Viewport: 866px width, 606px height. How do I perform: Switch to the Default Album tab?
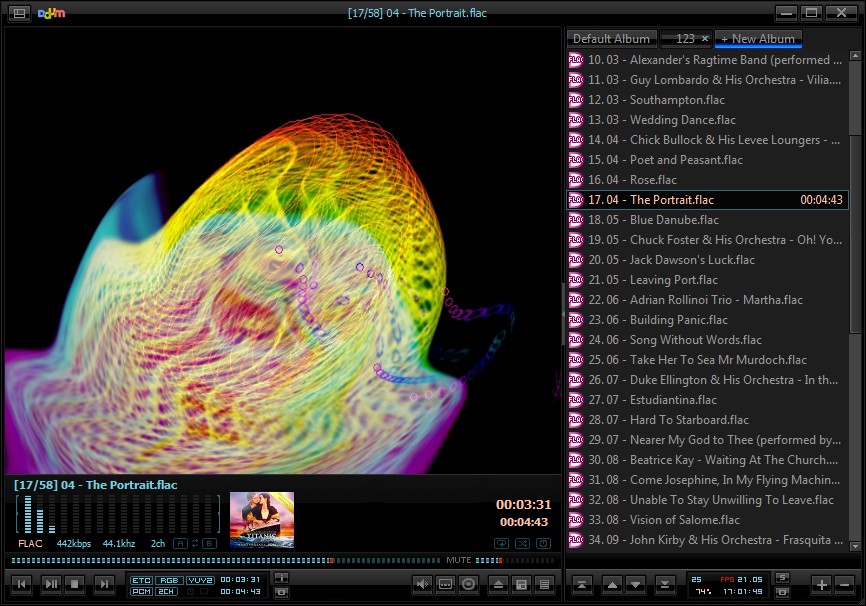tap(611, 39)
